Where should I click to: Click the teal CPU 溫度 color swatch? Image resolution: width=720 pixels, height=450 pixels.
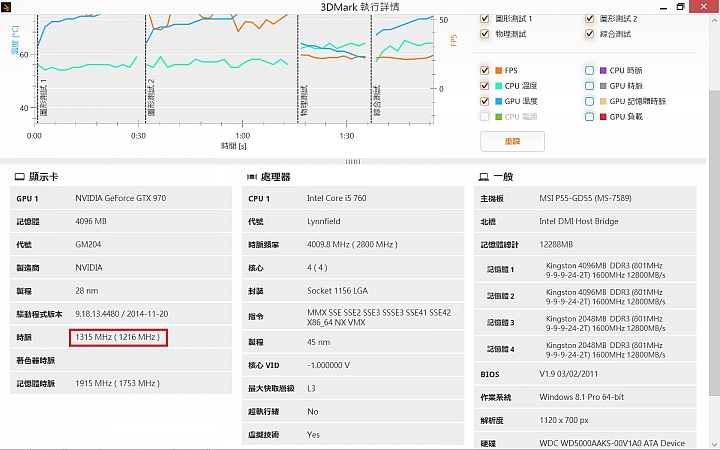(499, 86)
